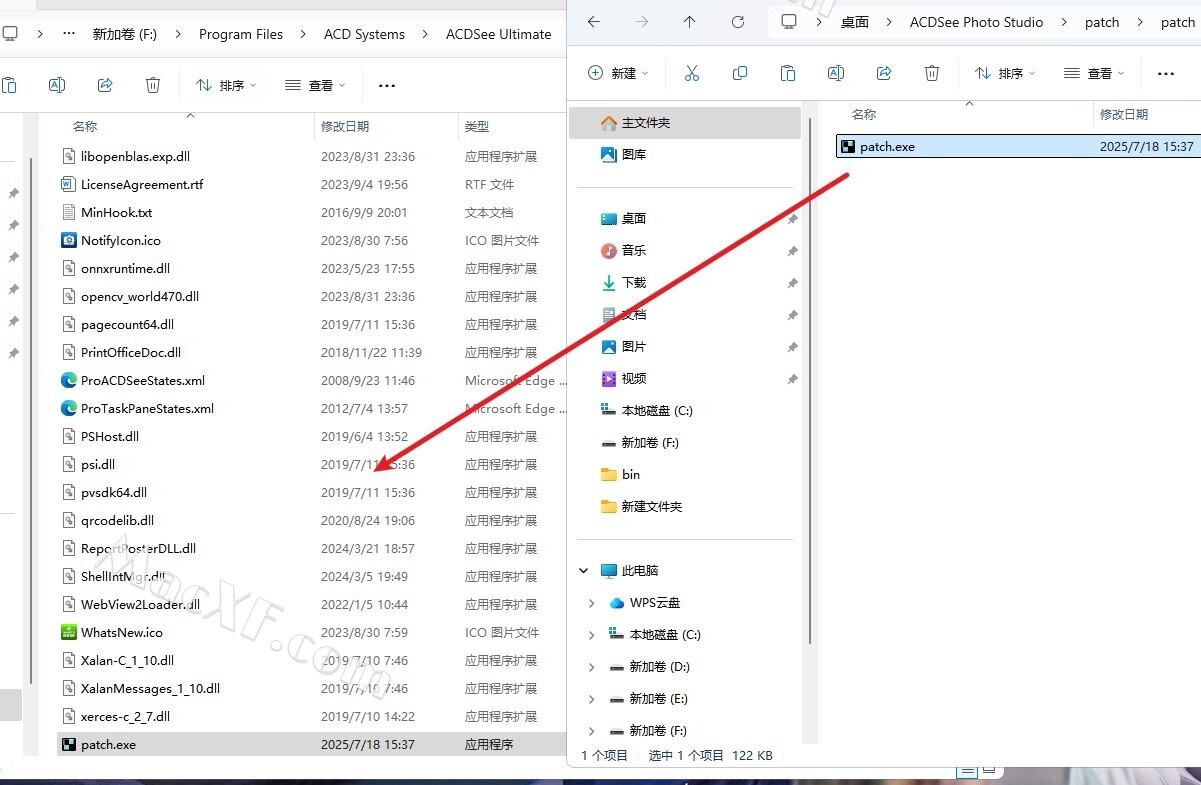Click the Share icon in the patch window toolbar
This screenshot has height=785, width=1201.
[884, 73]
